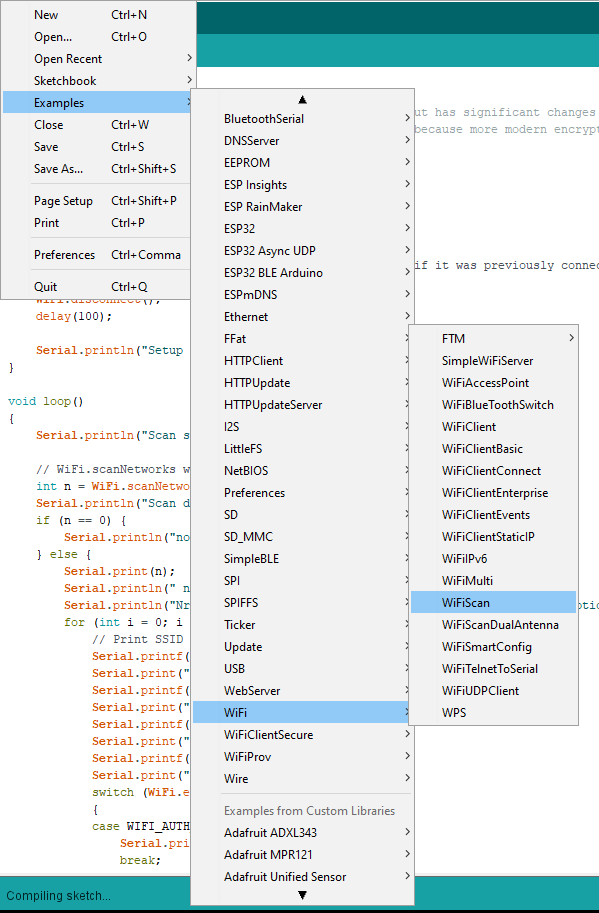Open Adafruit ADXL343 examples
This screenshot has width=599, height=913.
[x=302, y=833]
